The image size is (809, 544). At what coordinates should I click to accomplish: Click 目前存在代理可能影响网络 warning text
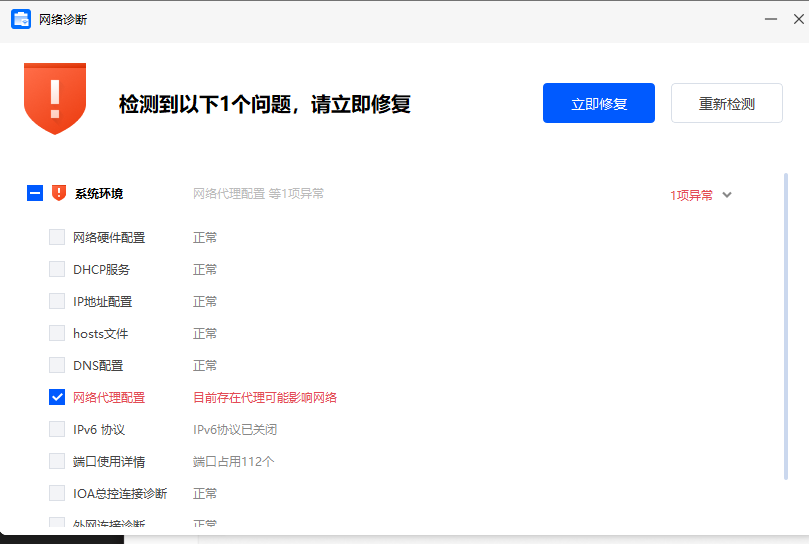click(265, 397)
